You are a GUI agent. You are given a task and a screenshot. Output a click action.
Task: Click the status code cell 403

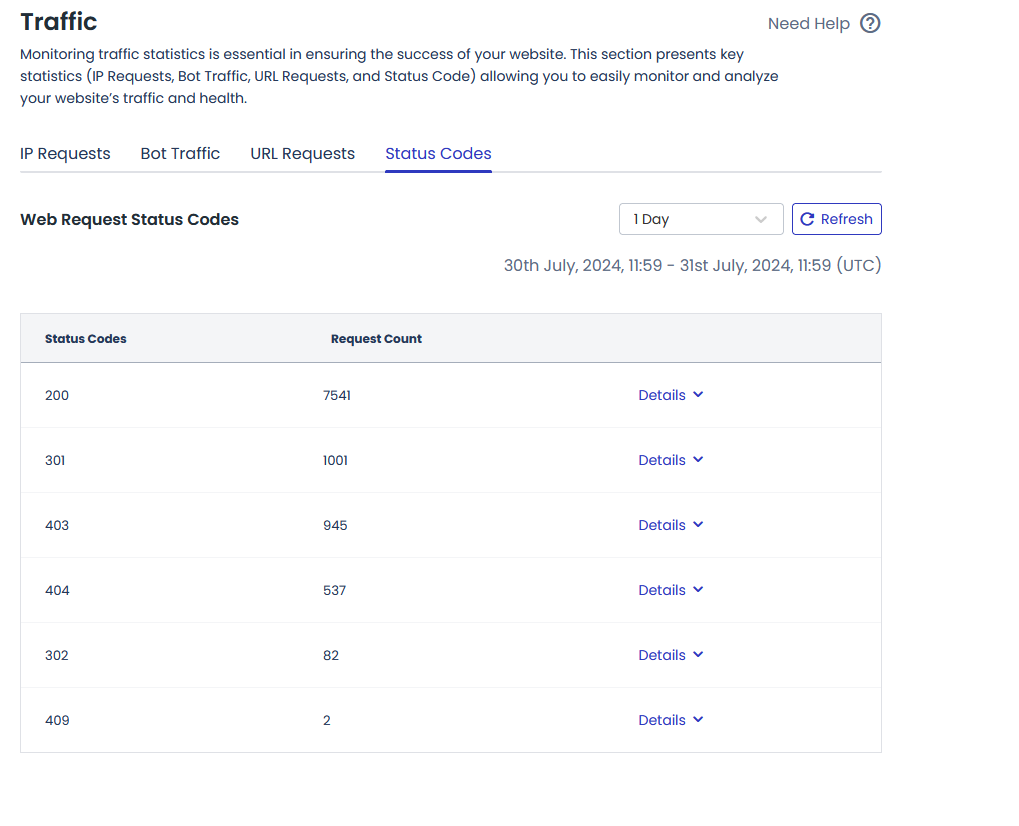(57, 525)
